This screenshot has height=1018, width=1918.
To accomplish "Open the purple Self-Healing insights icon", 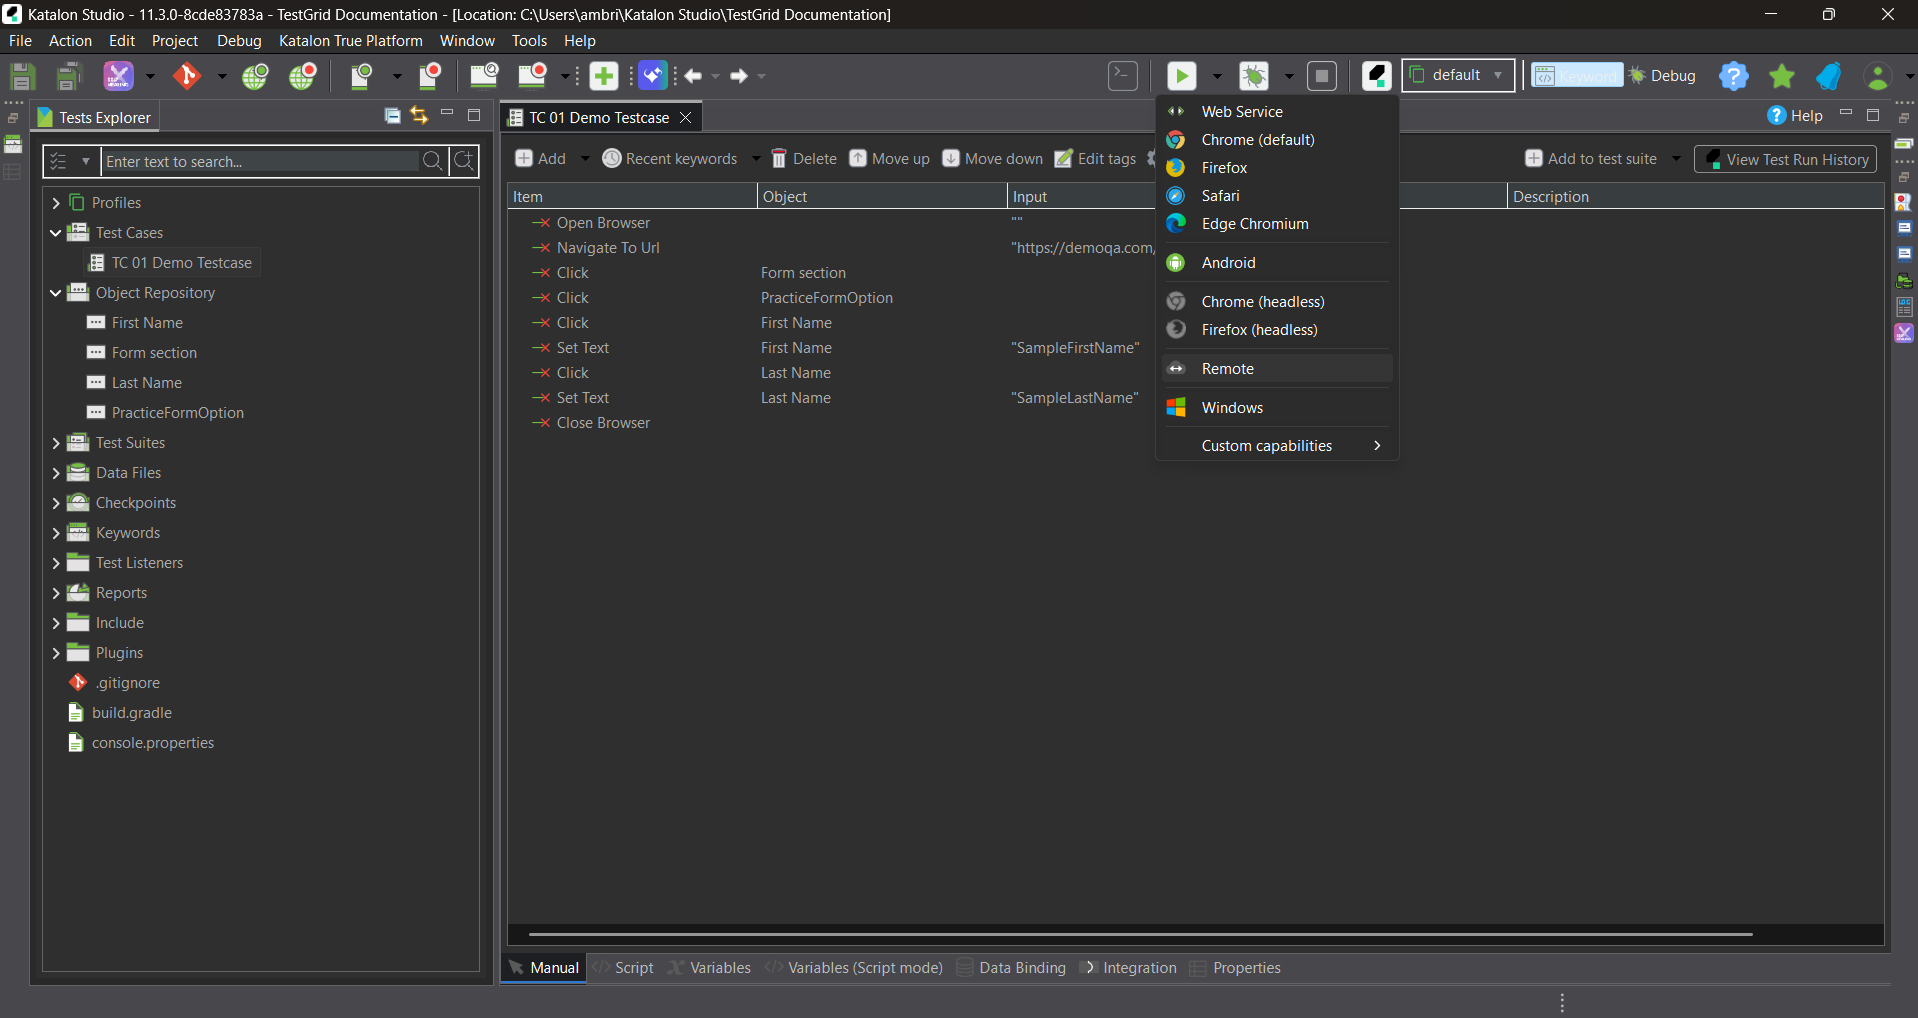I will [x=118, y=76].
